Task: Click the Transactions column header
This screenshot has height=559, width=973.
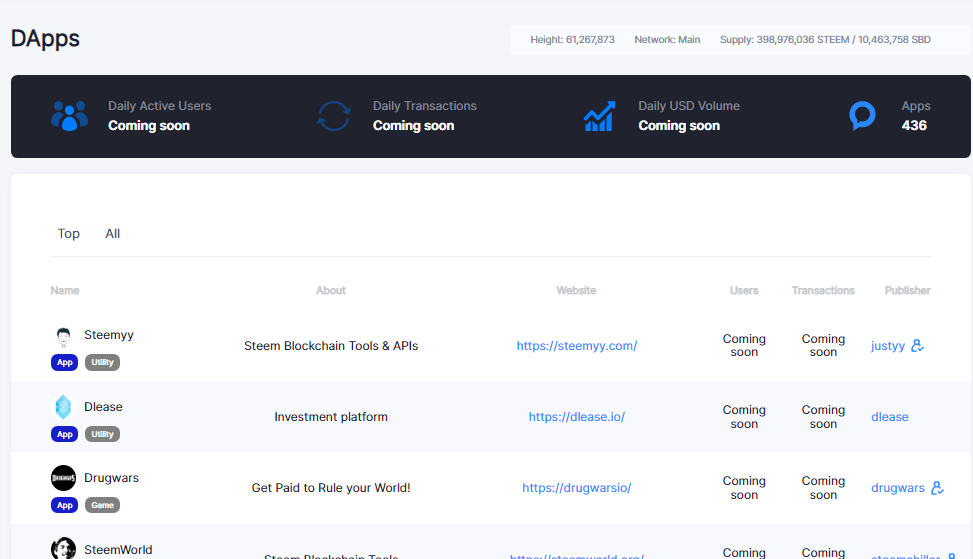Action: 823,290
